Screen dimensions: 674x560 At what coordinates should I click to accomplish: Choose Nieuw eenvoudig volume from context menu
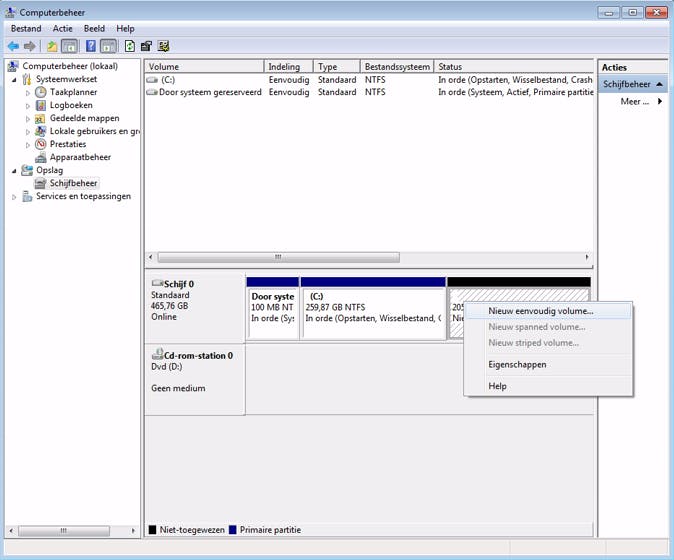click(540, 311)
